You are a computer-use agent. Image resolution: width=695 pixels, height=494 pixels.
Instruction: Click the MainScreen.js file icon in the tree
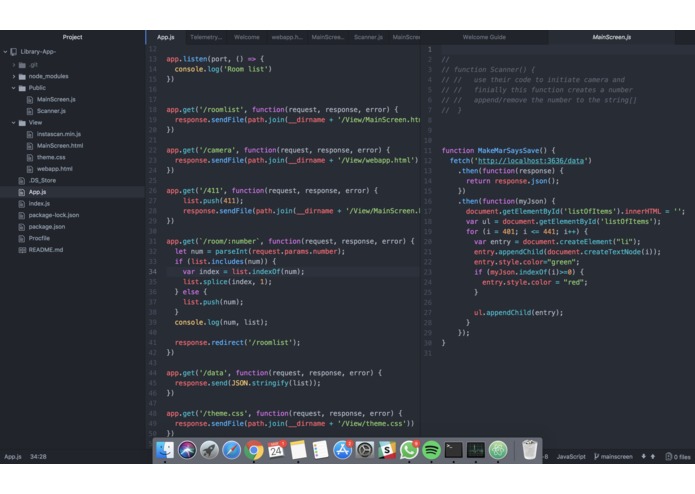(30, 100)
